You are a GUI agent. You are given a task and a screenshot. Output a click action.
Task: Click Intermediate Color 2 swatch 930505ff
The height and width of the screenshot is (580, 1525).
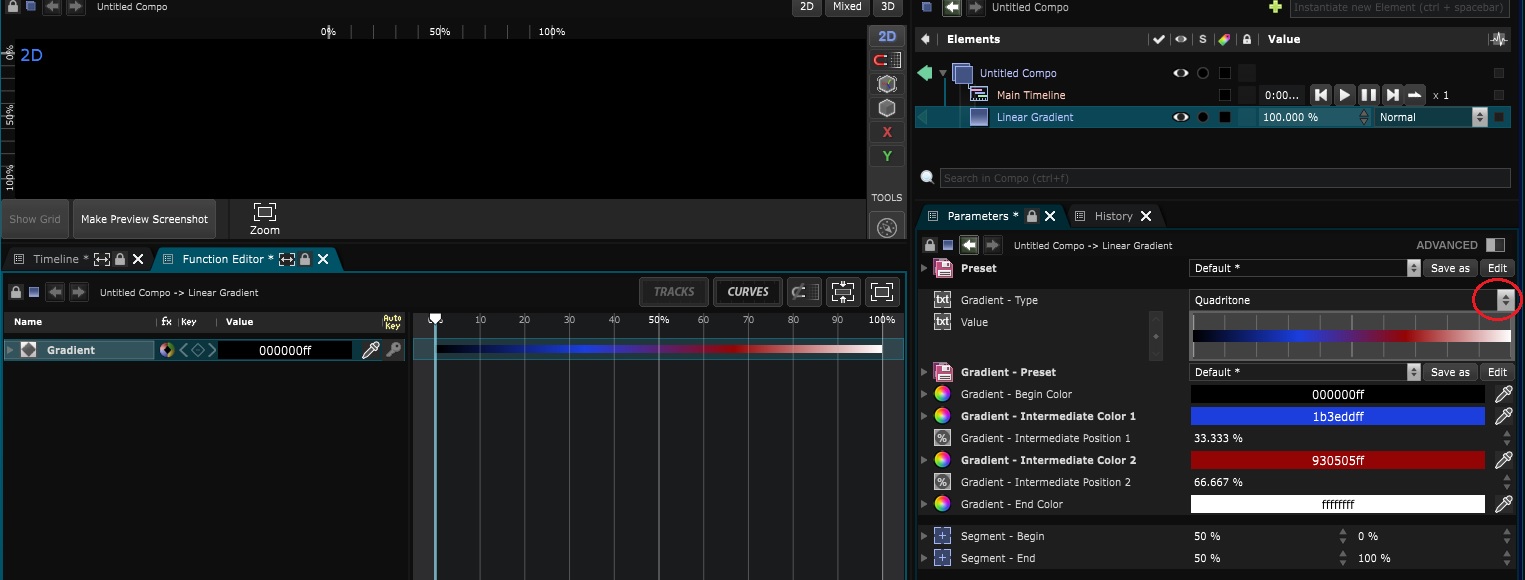point(1337,460)
